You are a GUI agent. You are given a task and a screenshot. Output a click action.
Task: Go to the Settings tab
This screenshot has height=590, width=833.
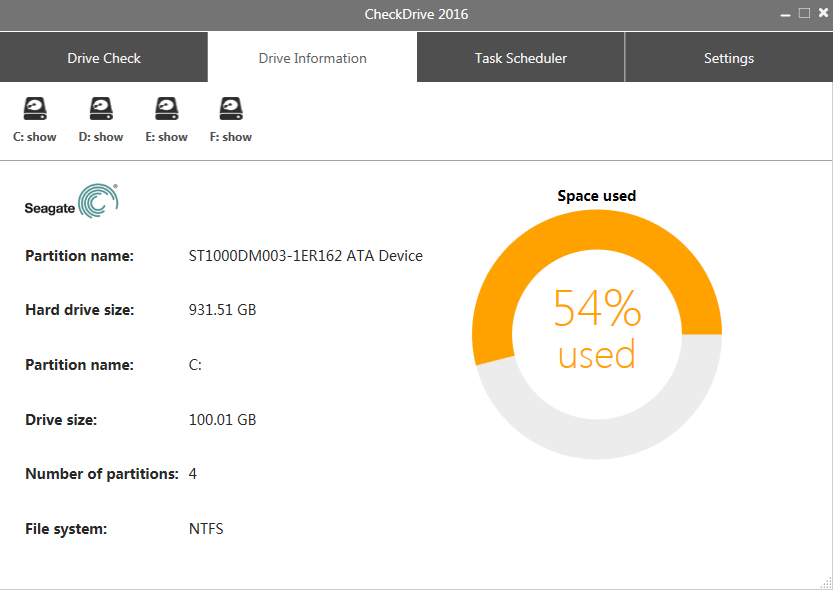728,58
